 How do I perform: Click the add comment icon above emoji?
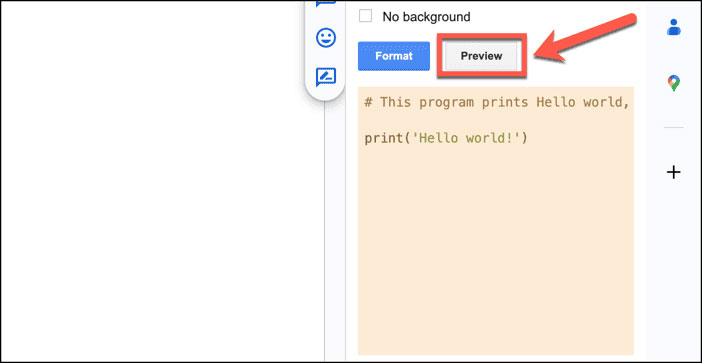pyautogui.click(x=325, y=4)
